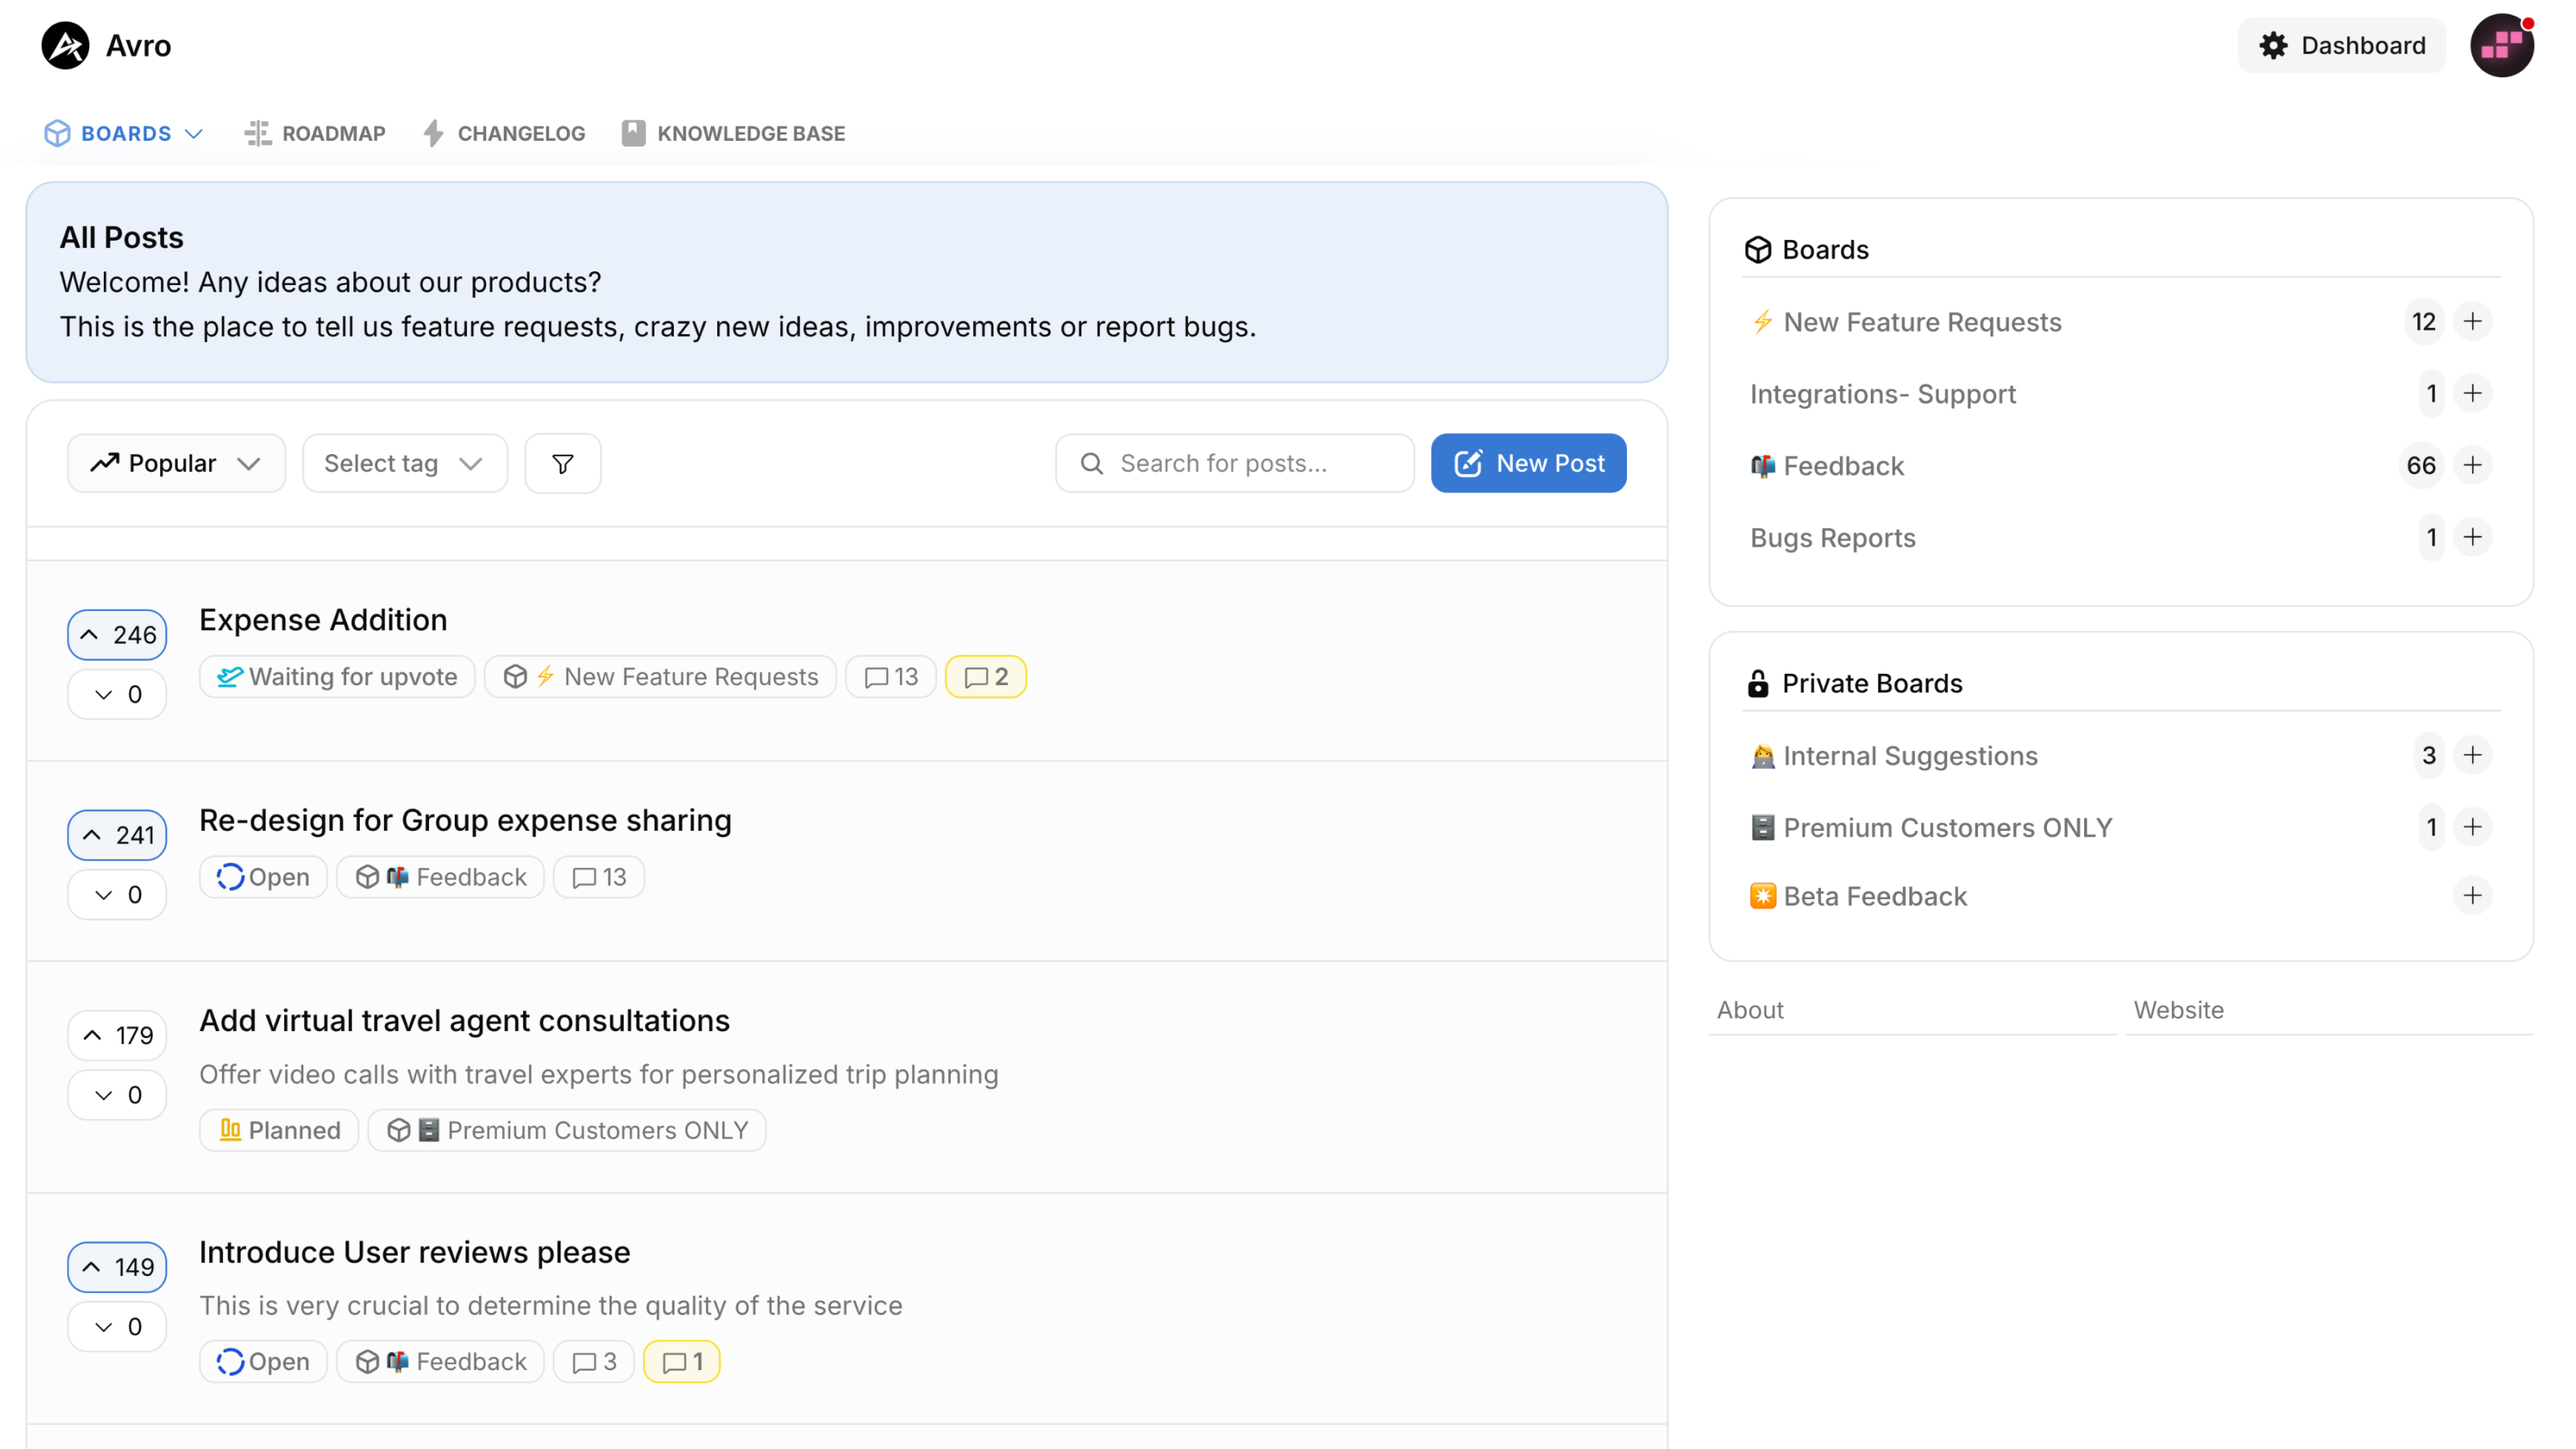Expand the Select tag dropdown
2576x1449 pixels.
pyautogui.click(x=404, y=463)
